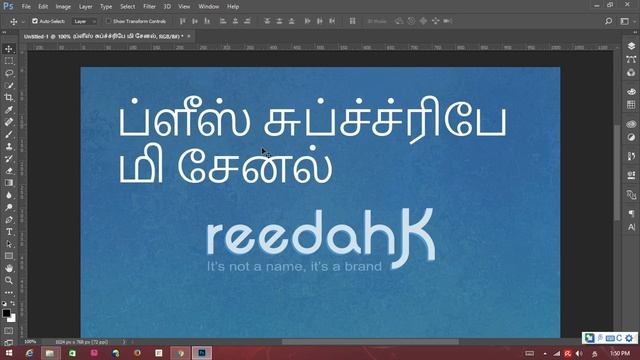640x360 pixels.
Task: Toggle the Auto-Select checkbox
Action: (x=35, y=21)
